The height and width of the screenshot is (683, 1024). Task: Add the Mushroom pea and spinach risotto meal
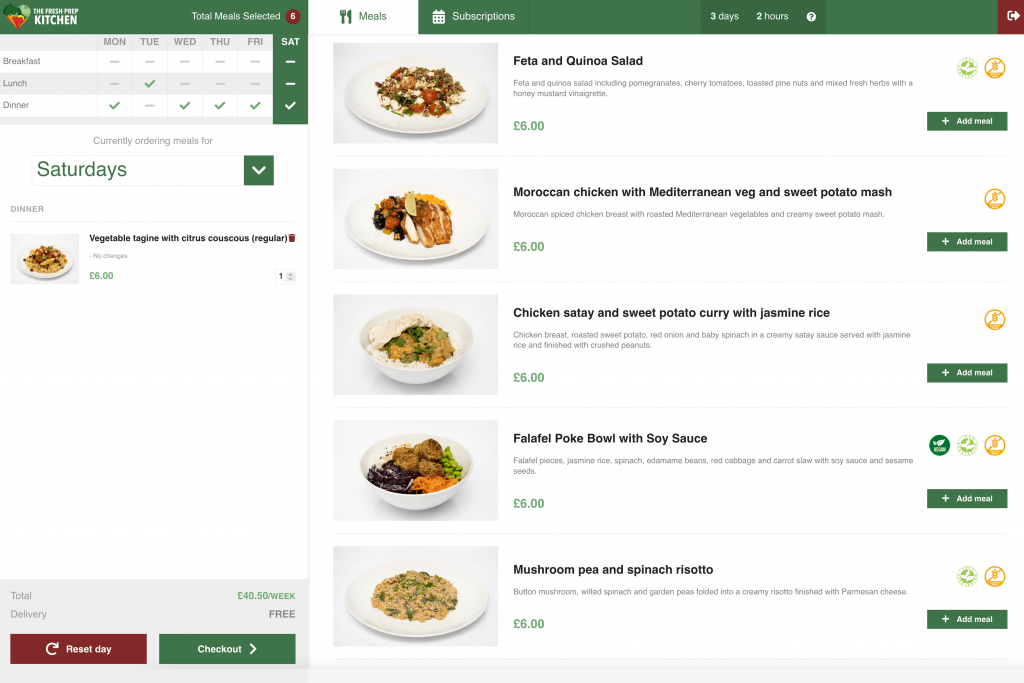coord(966,619)
